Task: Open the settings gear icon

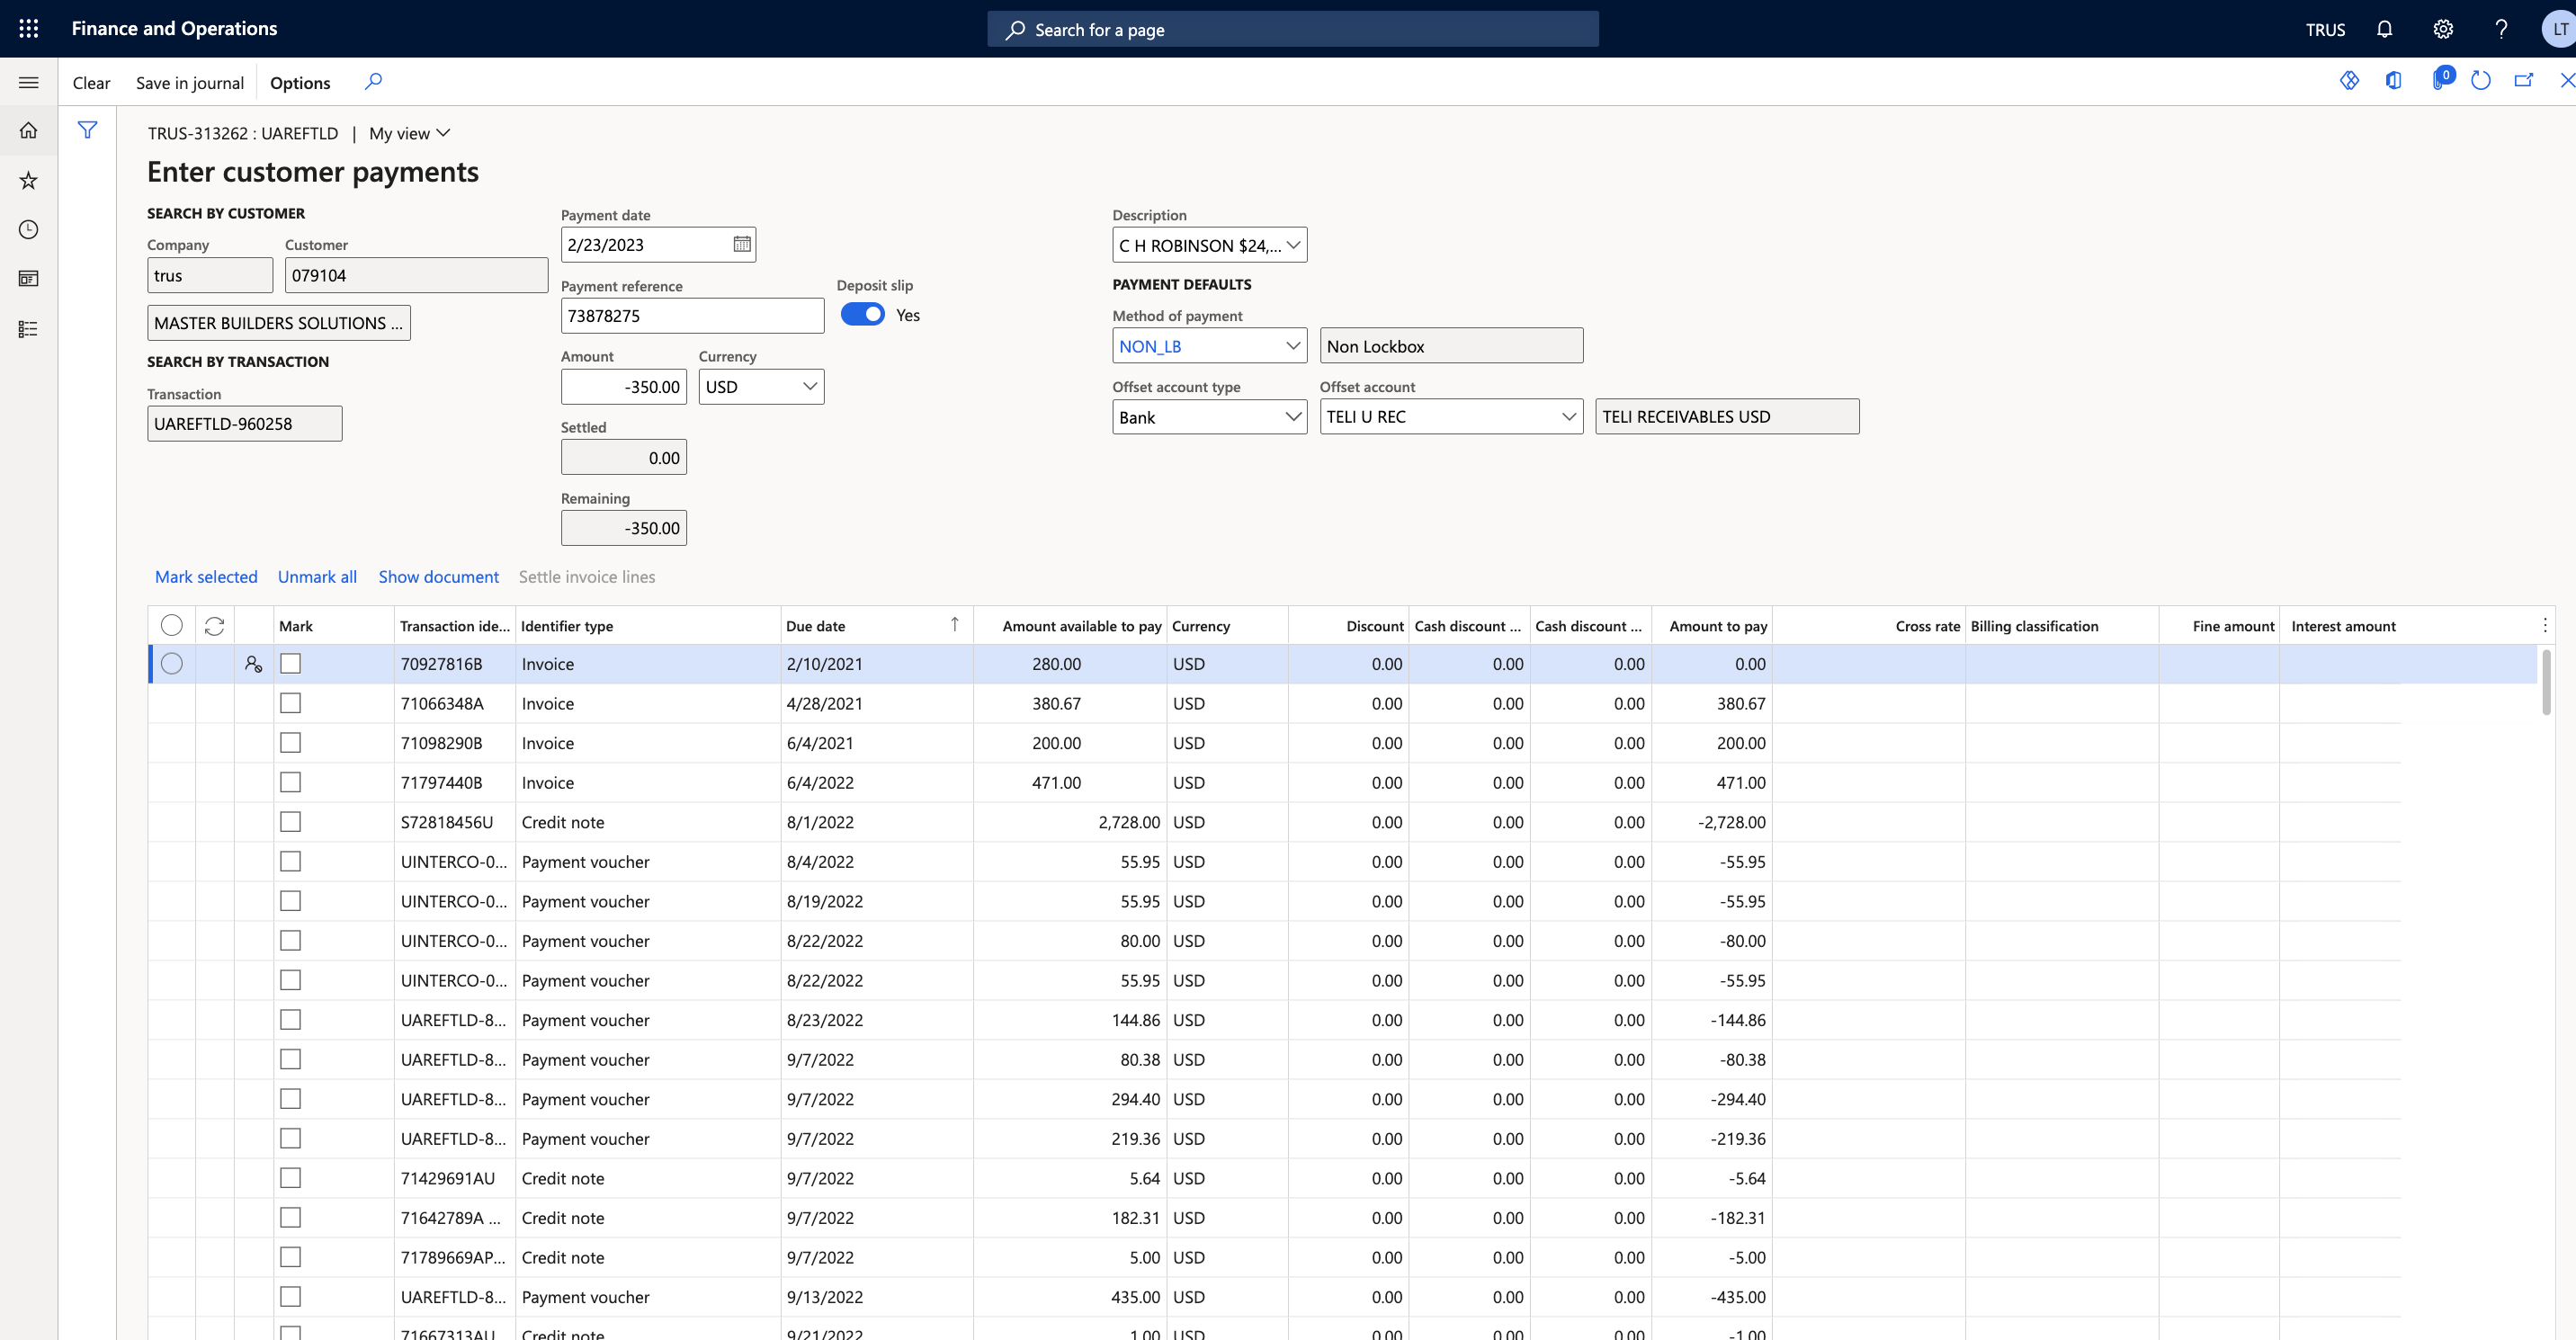Action: click(x=2443, y=29)
